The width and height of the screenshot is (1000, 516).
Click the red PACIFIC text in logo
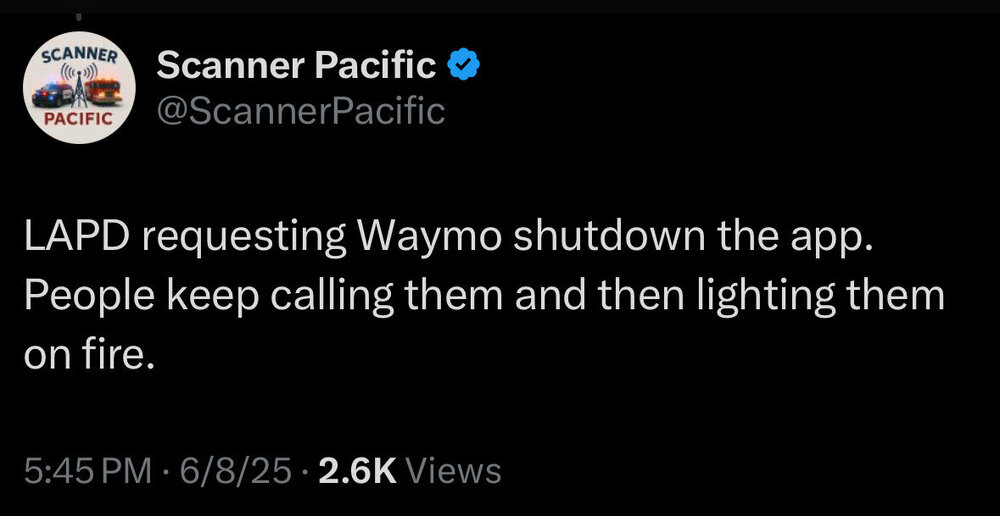(79, 118)
